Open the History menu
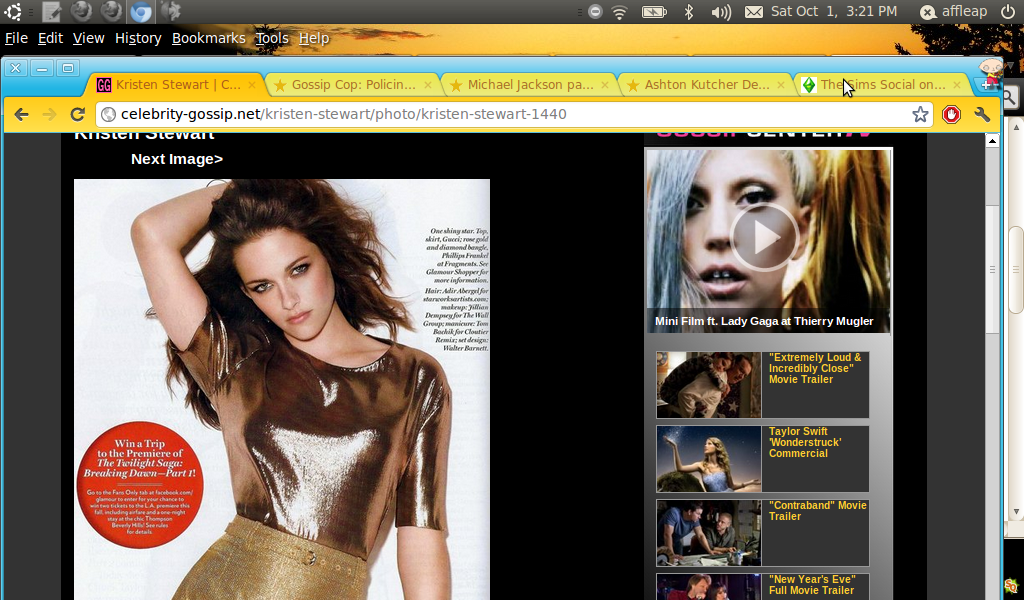This screenshot has width=1024, height=600. click(138, 39)
